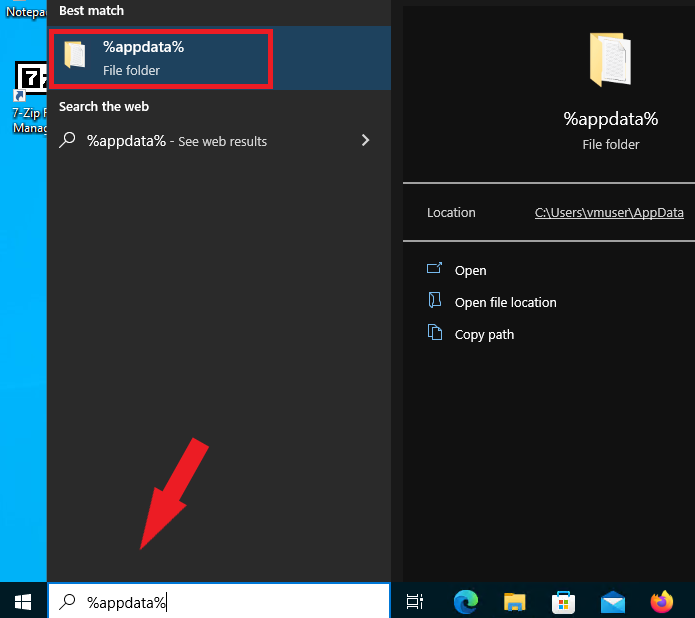Click the large %appdata% folder preview icon
The height and width of the screenshot is (618, 695).
pos(610,59)
